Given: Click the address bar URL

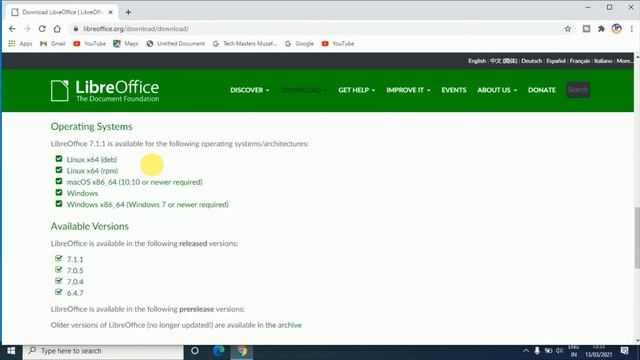Looking at the screenshot, I should coord(136,29).
